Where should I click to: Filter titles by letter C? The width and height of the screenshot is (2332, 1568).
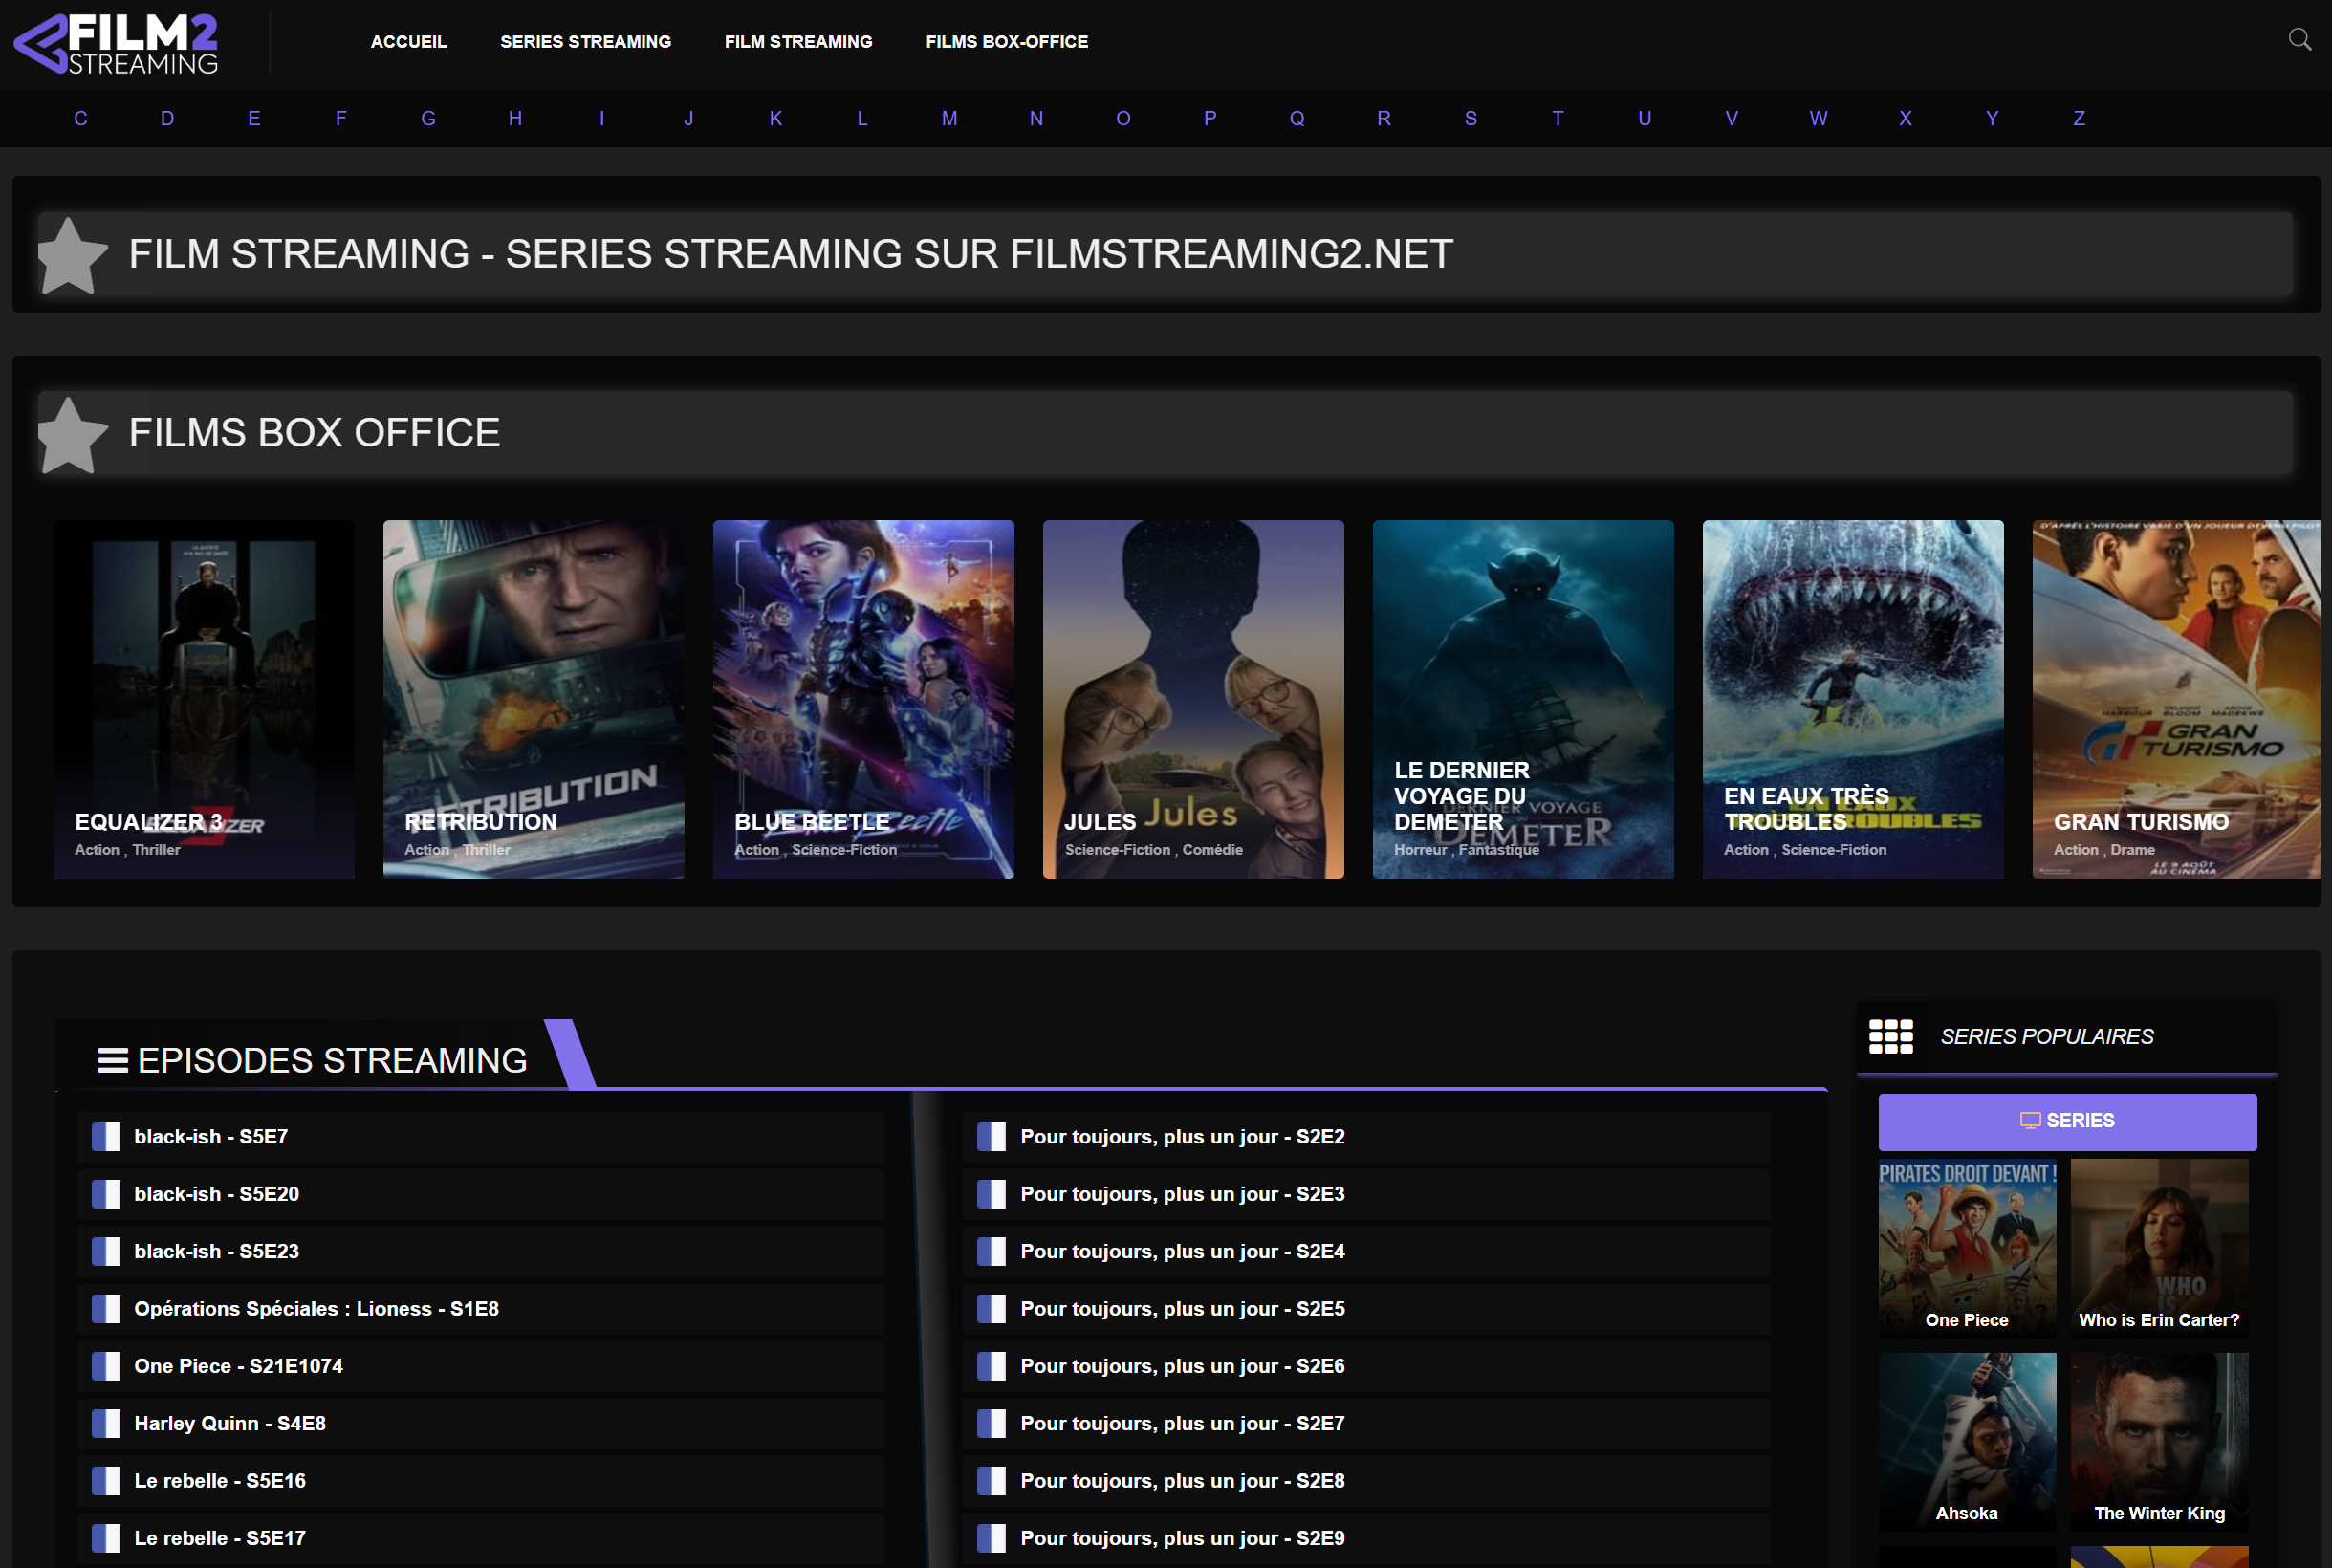coord(81,118)
